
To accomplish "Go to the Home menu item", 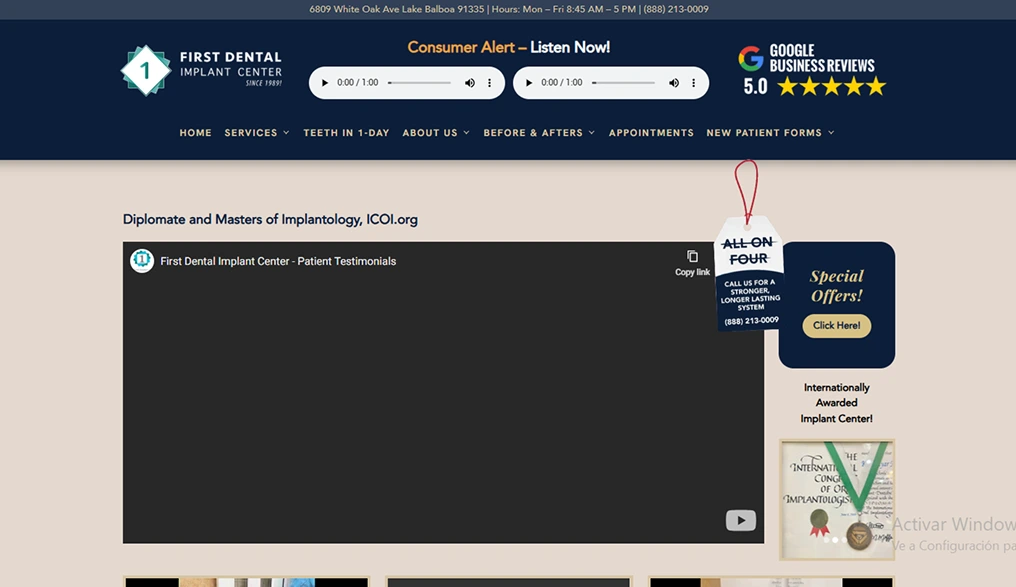I will (x=195, y=133).
